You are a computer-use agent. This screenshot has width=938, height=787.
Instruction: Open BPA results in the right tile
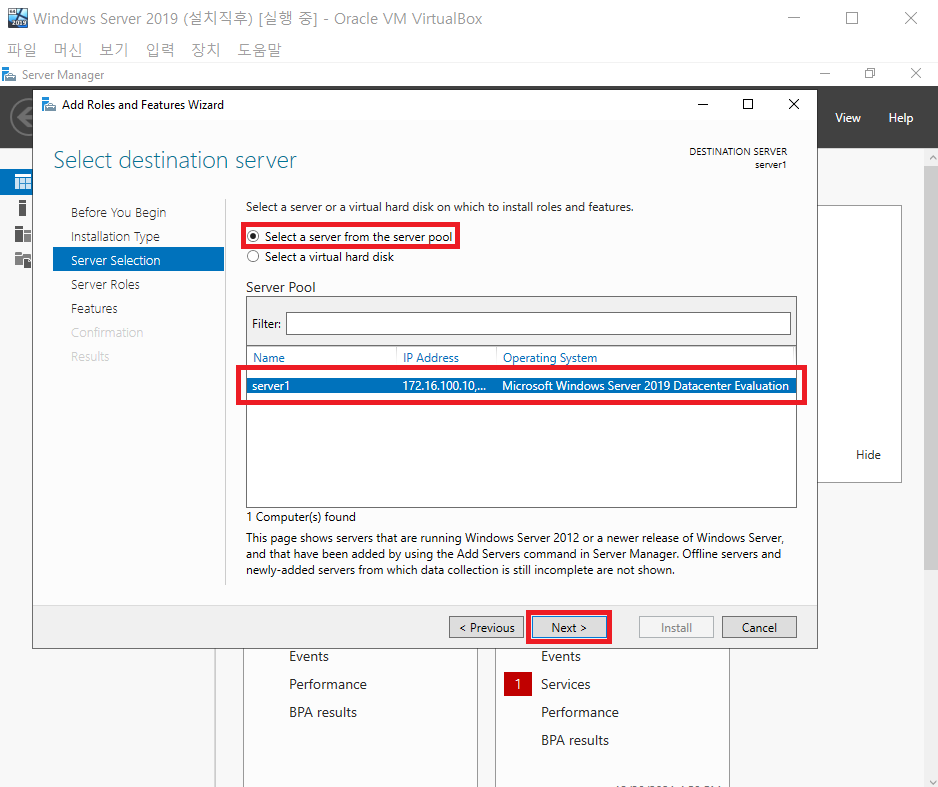[574, 740]
